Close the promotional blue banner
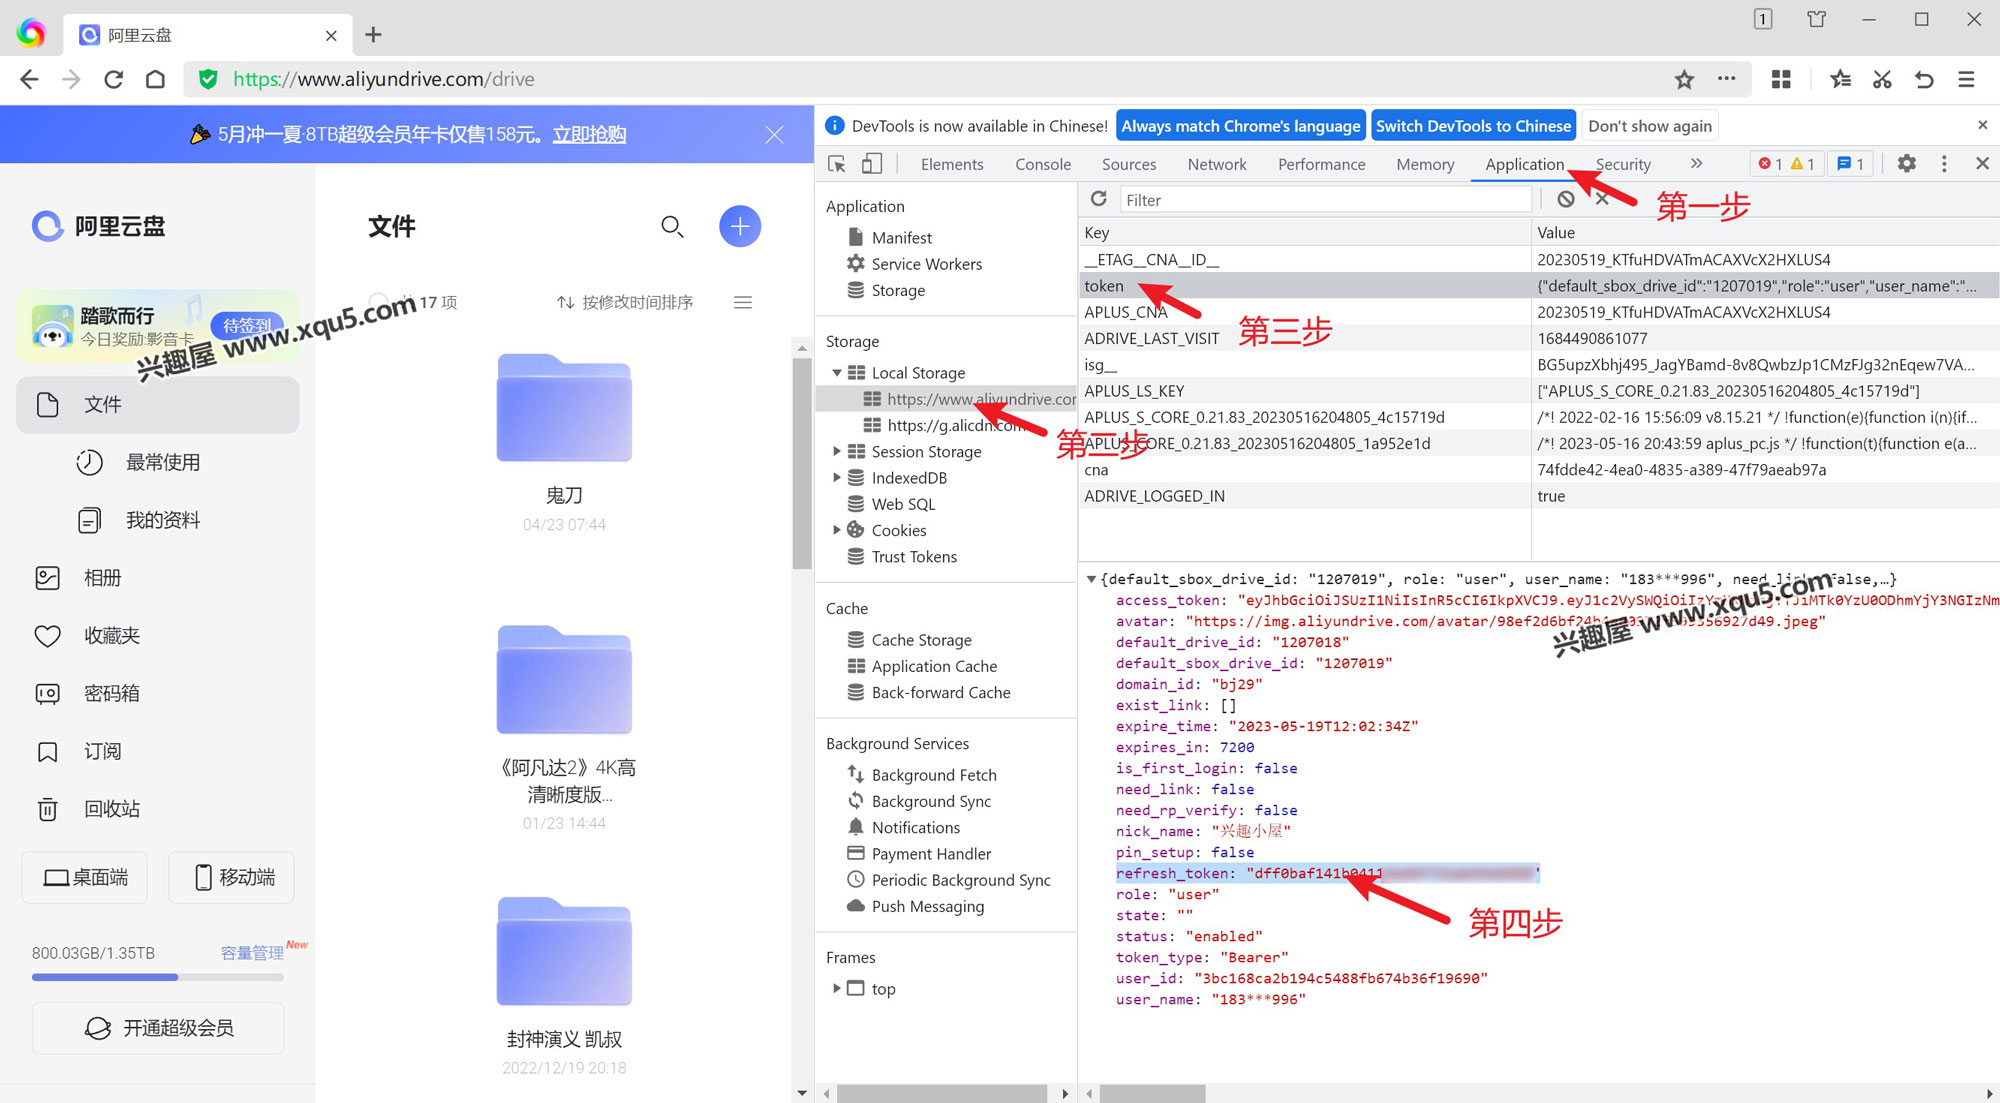 pos(774,134)
